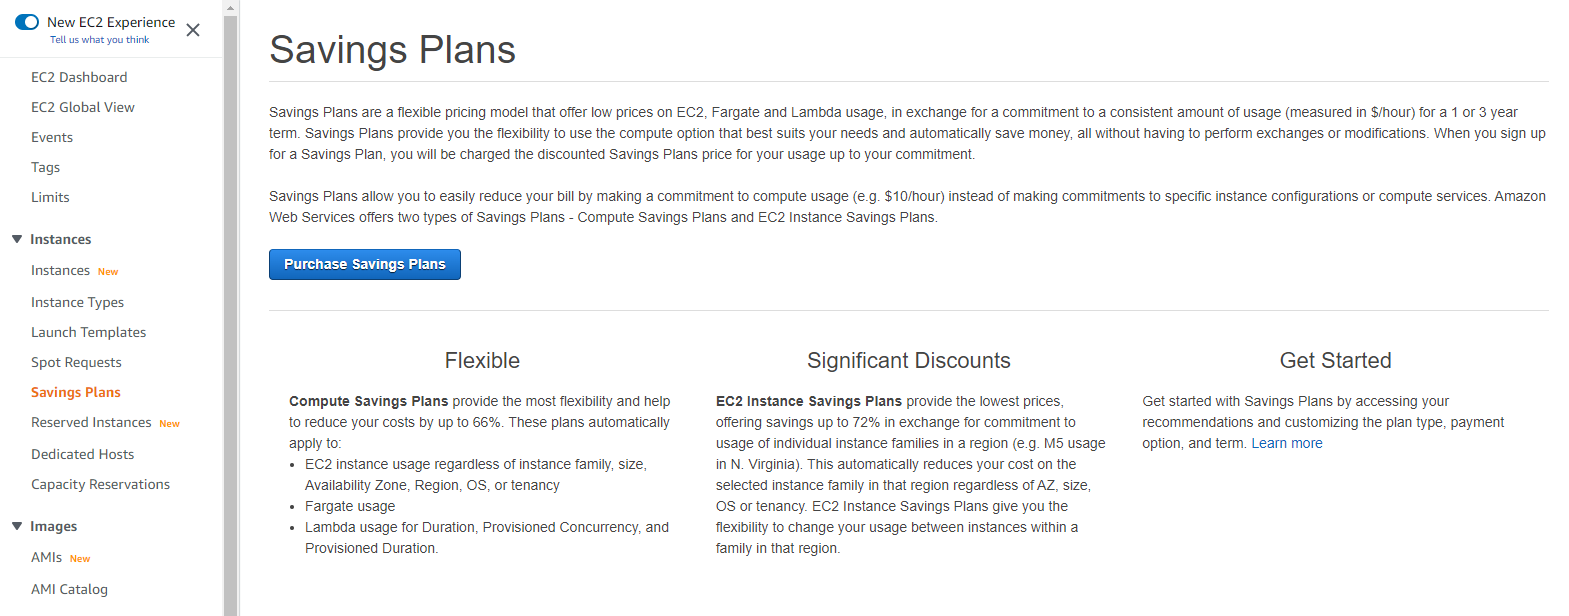
Task: Open the Tags page
Action: point(46,167)
